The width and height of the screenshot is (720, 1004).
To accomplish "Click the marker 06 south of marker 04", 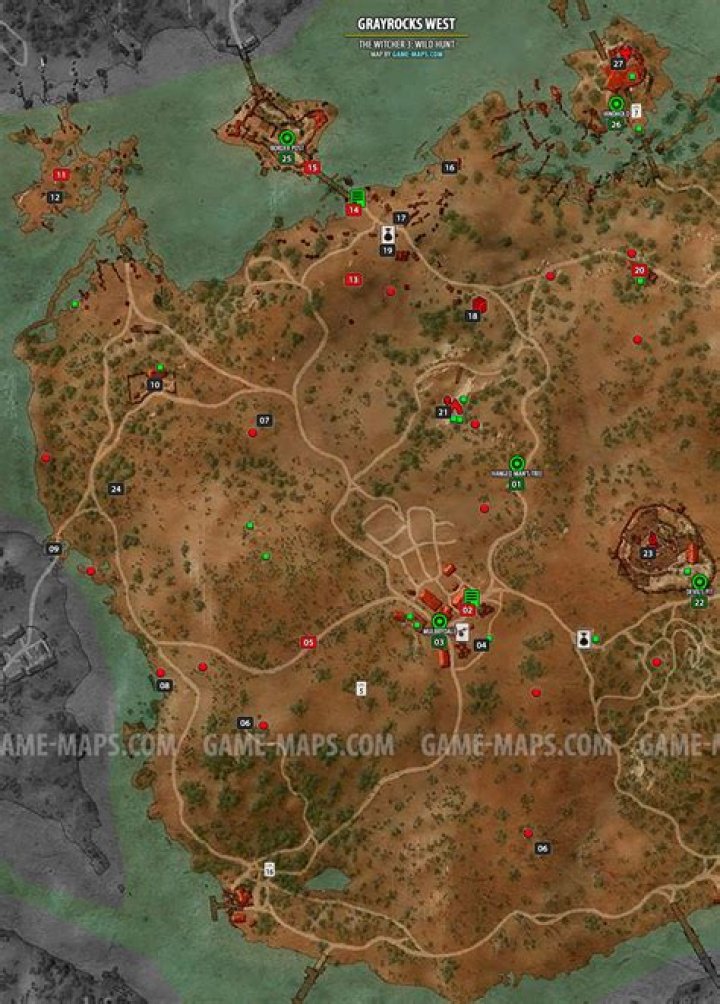I will point(543,848).
